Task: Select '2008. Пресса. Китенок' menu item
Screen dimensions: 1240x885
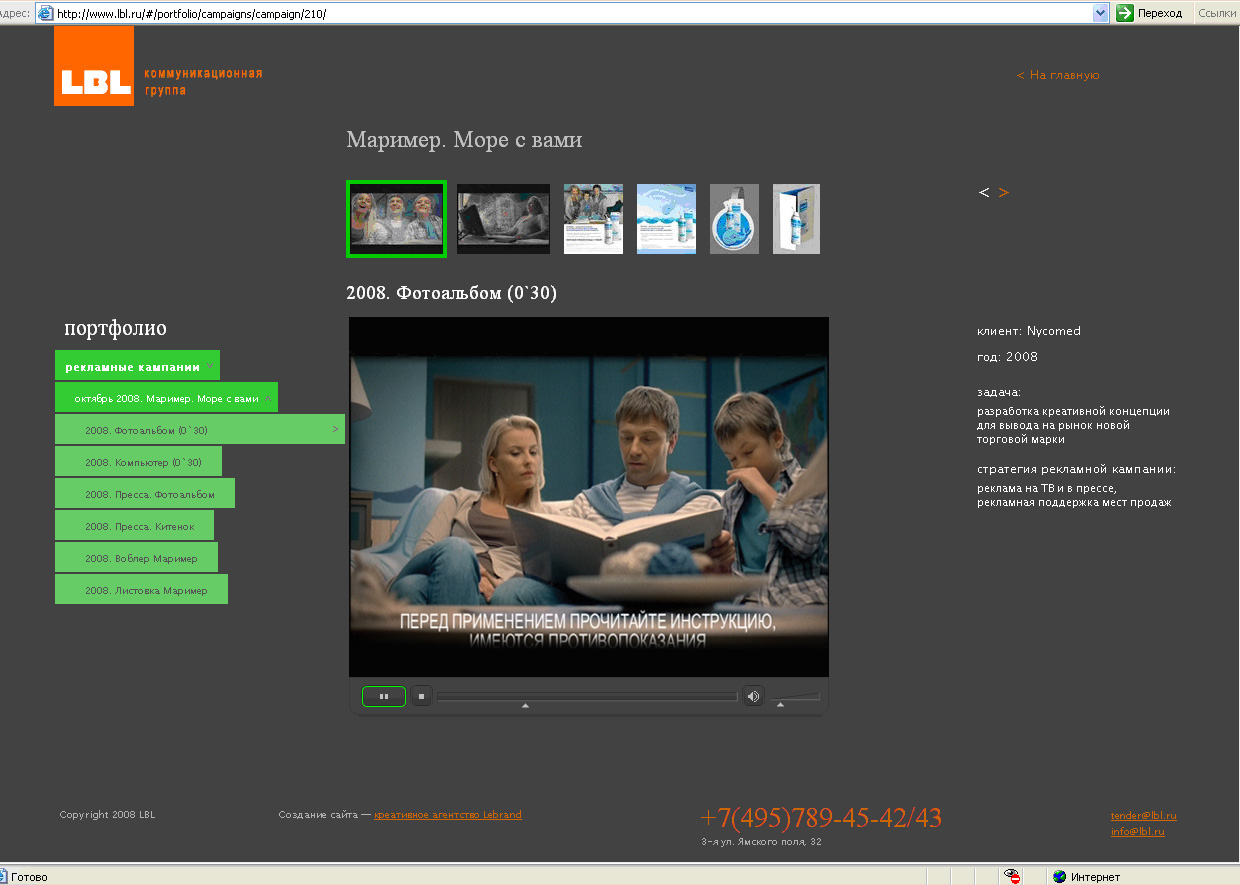Action: 134,526
